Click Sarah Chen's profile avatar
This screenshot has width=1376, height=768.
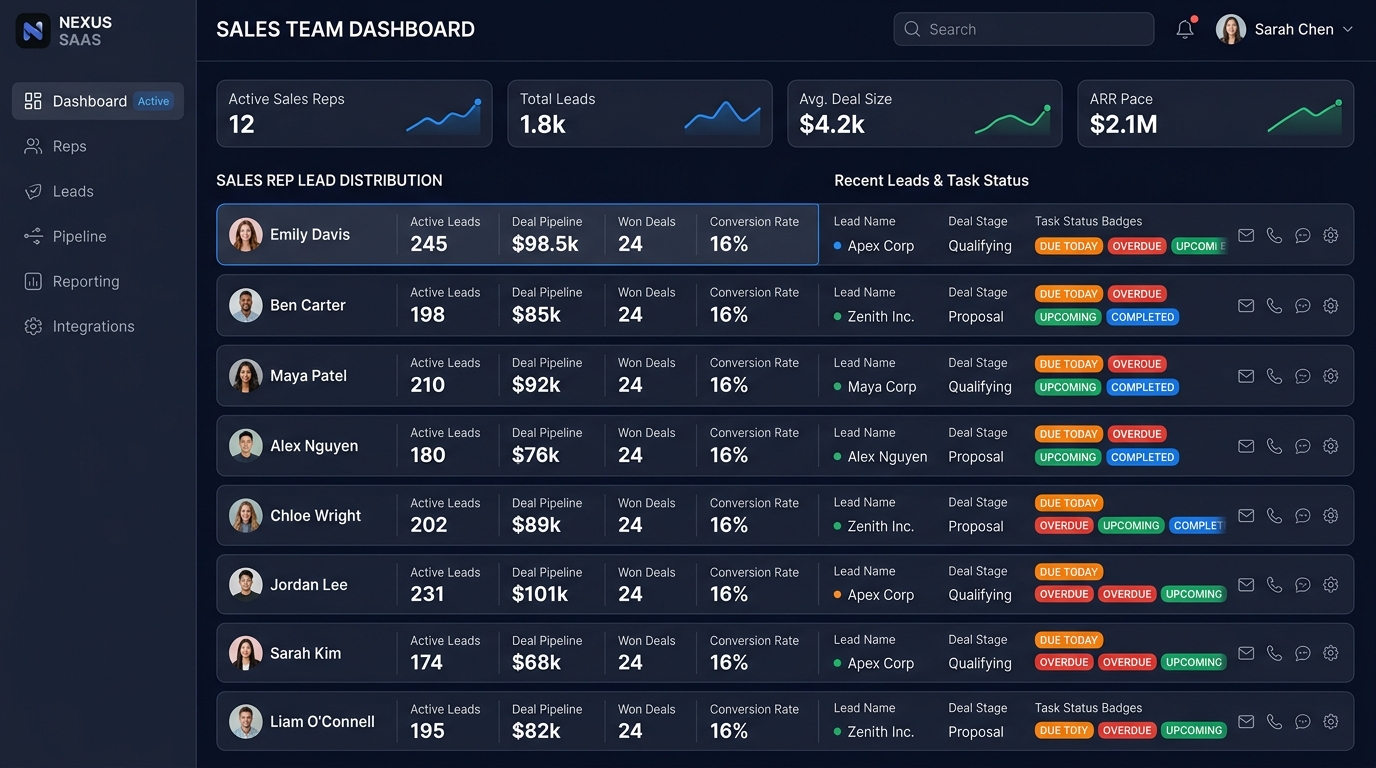(1230, 29)
